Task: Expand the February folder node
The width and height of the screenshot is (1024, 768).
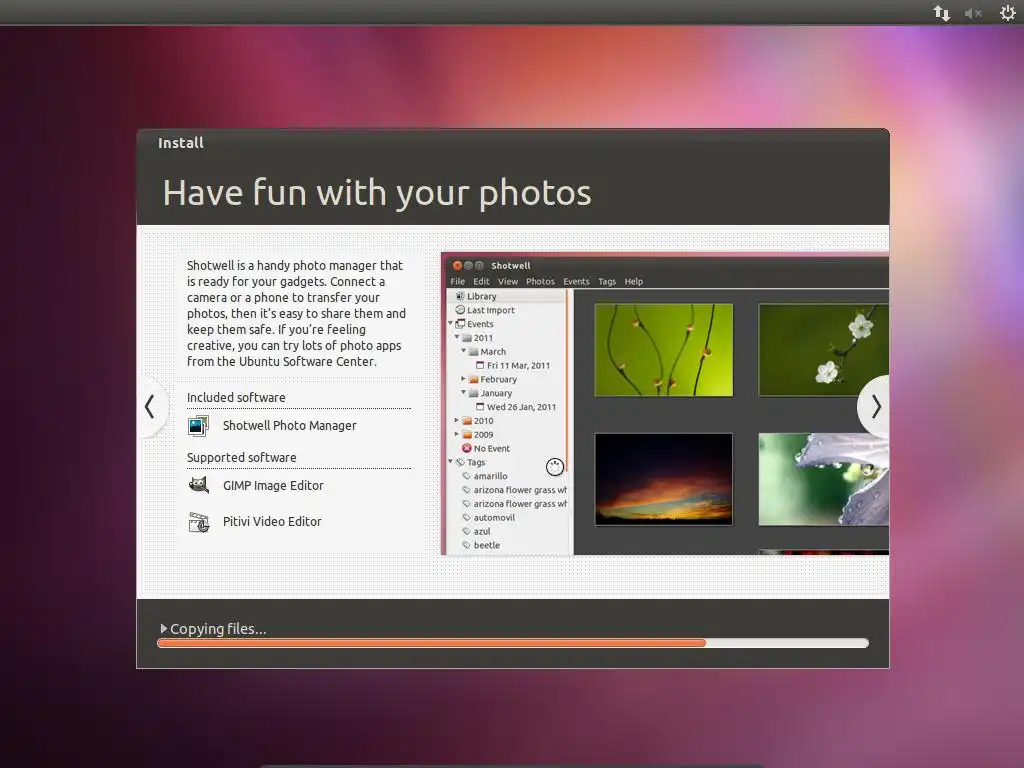Action: tap(463, 379)
